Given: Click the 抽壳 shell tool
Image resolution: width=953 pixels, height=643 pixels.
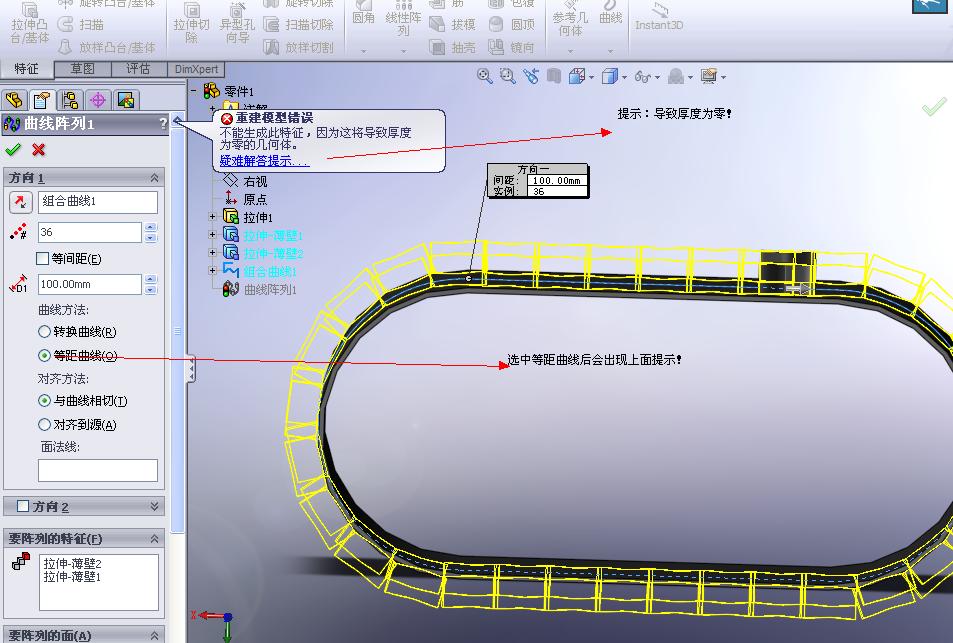Looking at the screenshot, I should 452,47.
